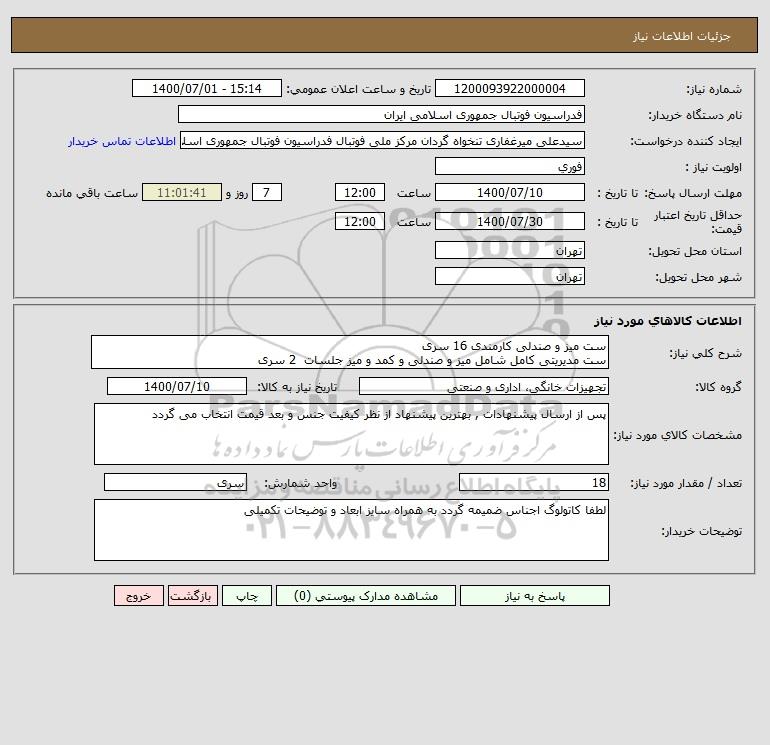
Task: Click the buyer organization name field
Action: click(x=381, y=114)
